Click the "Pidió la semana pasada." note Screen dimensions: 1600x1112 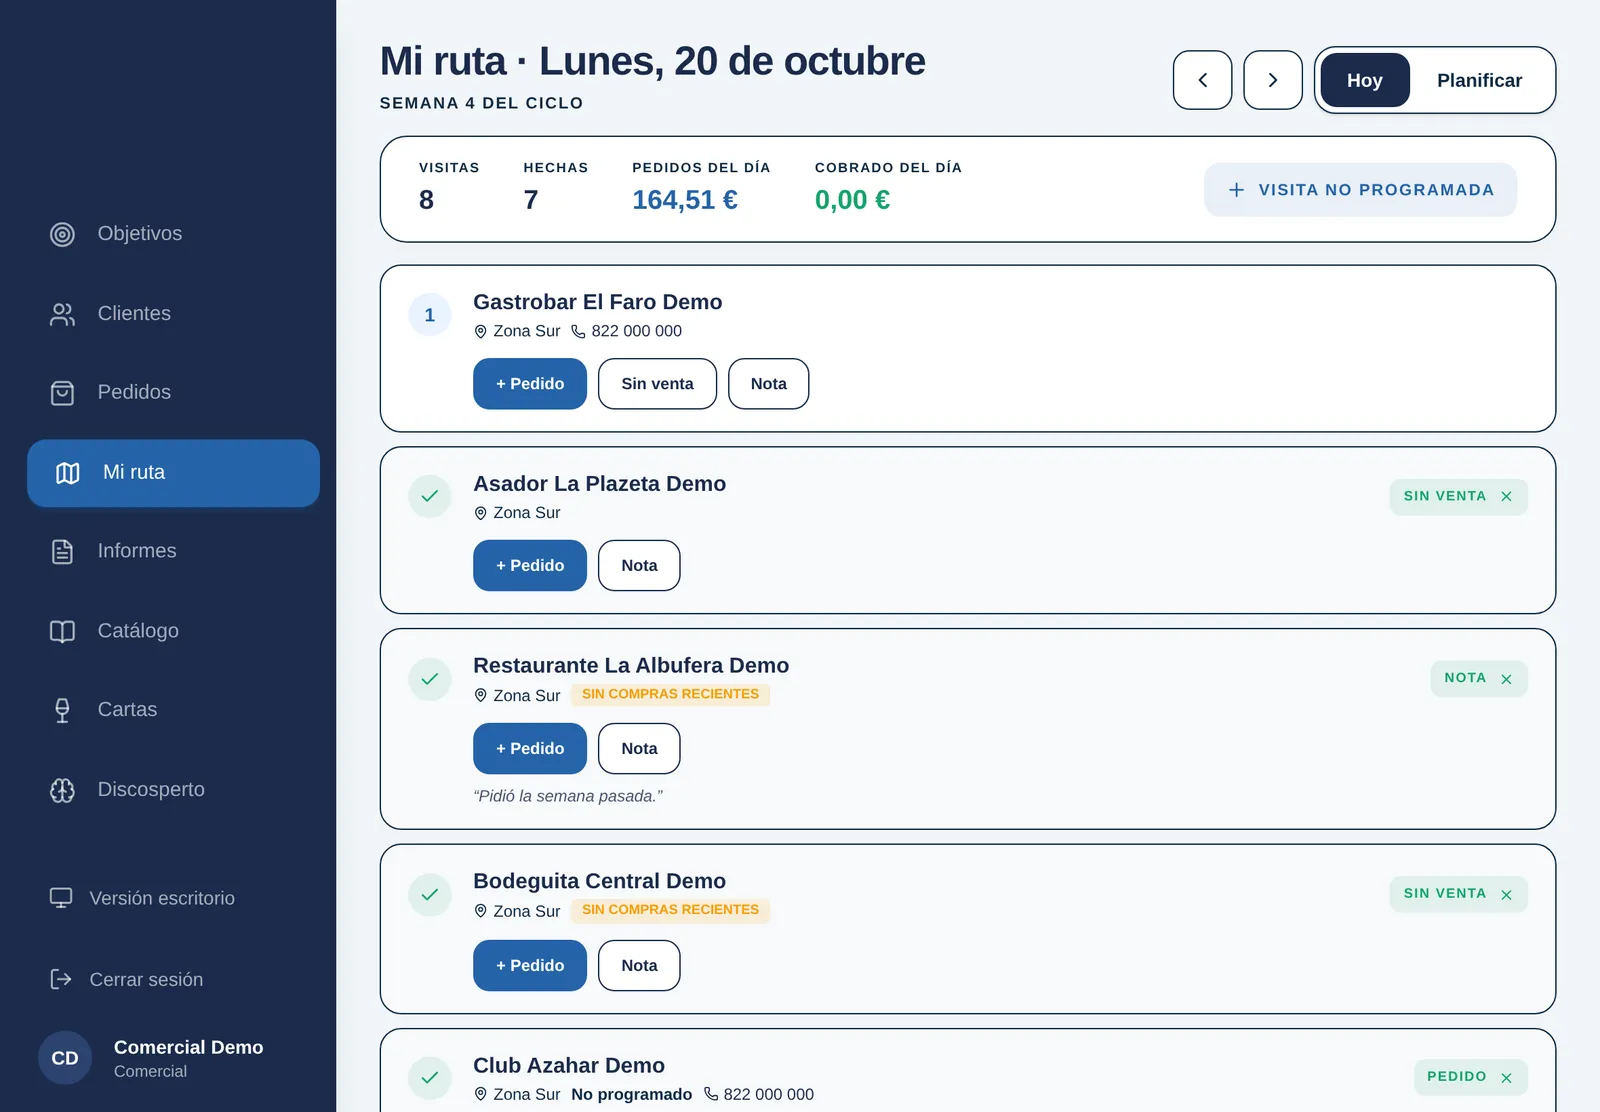tap(568, 797)
